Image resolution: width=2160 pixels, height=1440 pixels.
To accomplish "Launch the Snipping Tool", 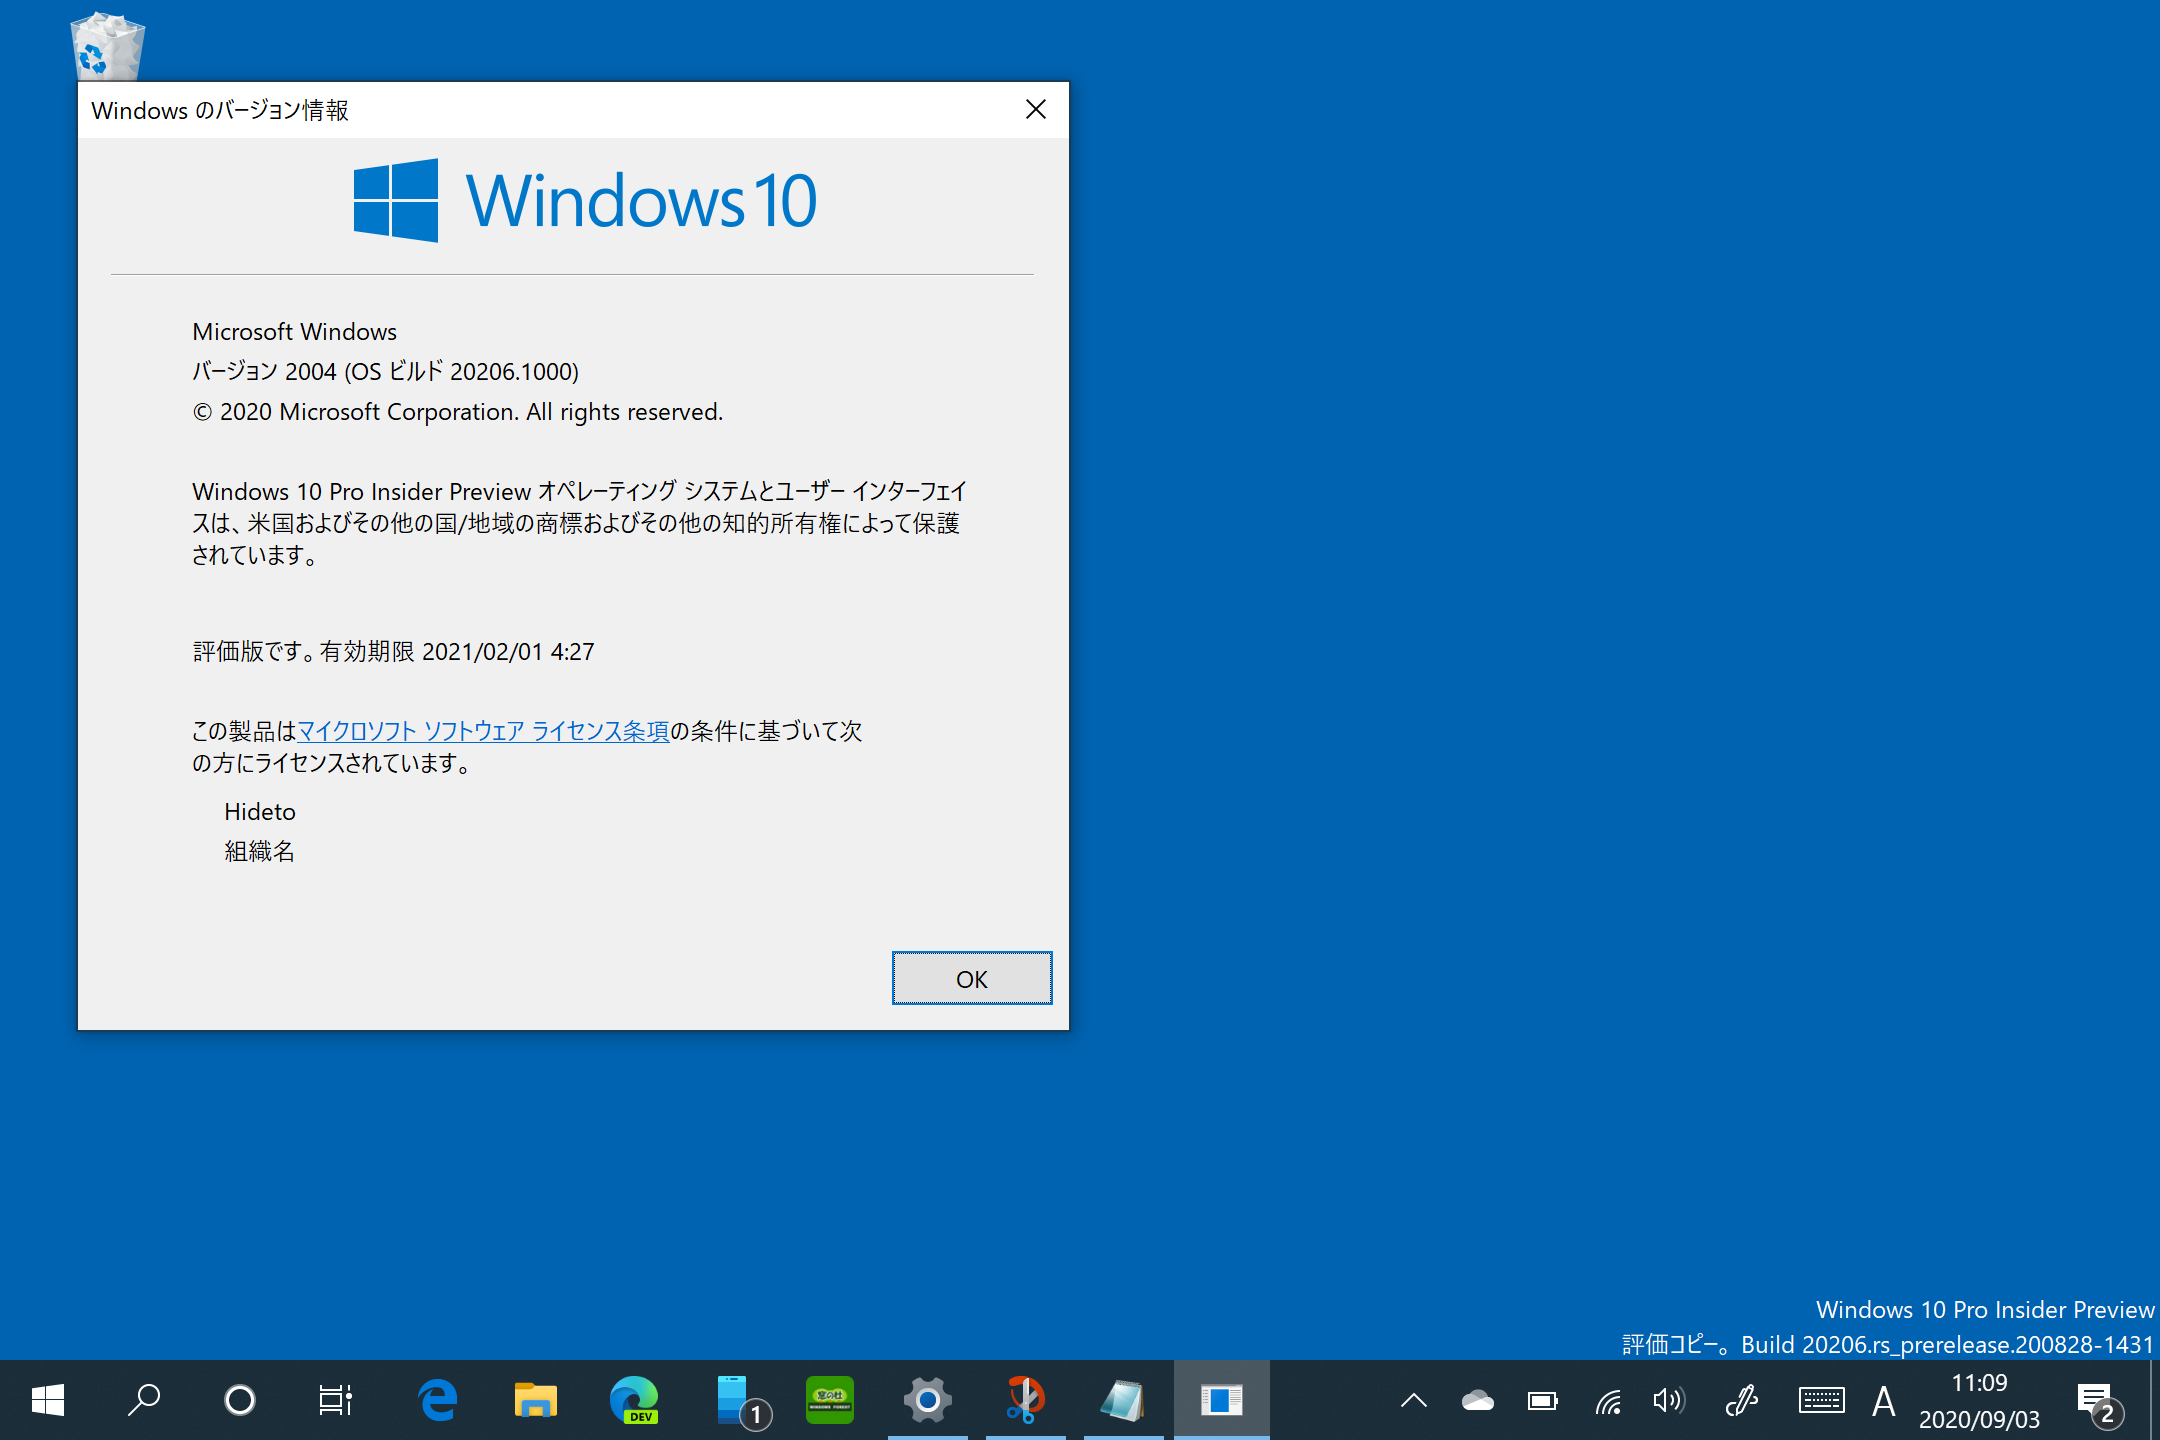I will point(1025,1400).
